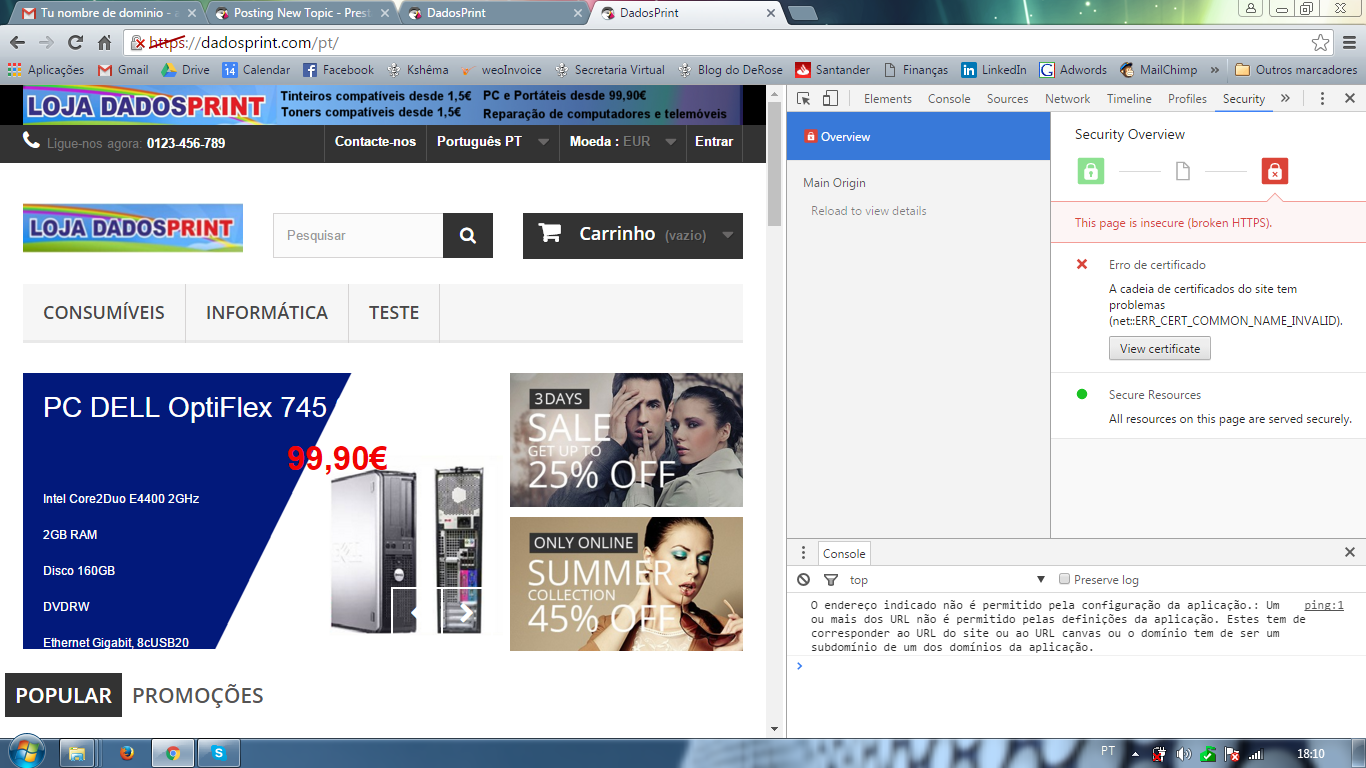Focus the Pesquisar search field

click(358, 235)
